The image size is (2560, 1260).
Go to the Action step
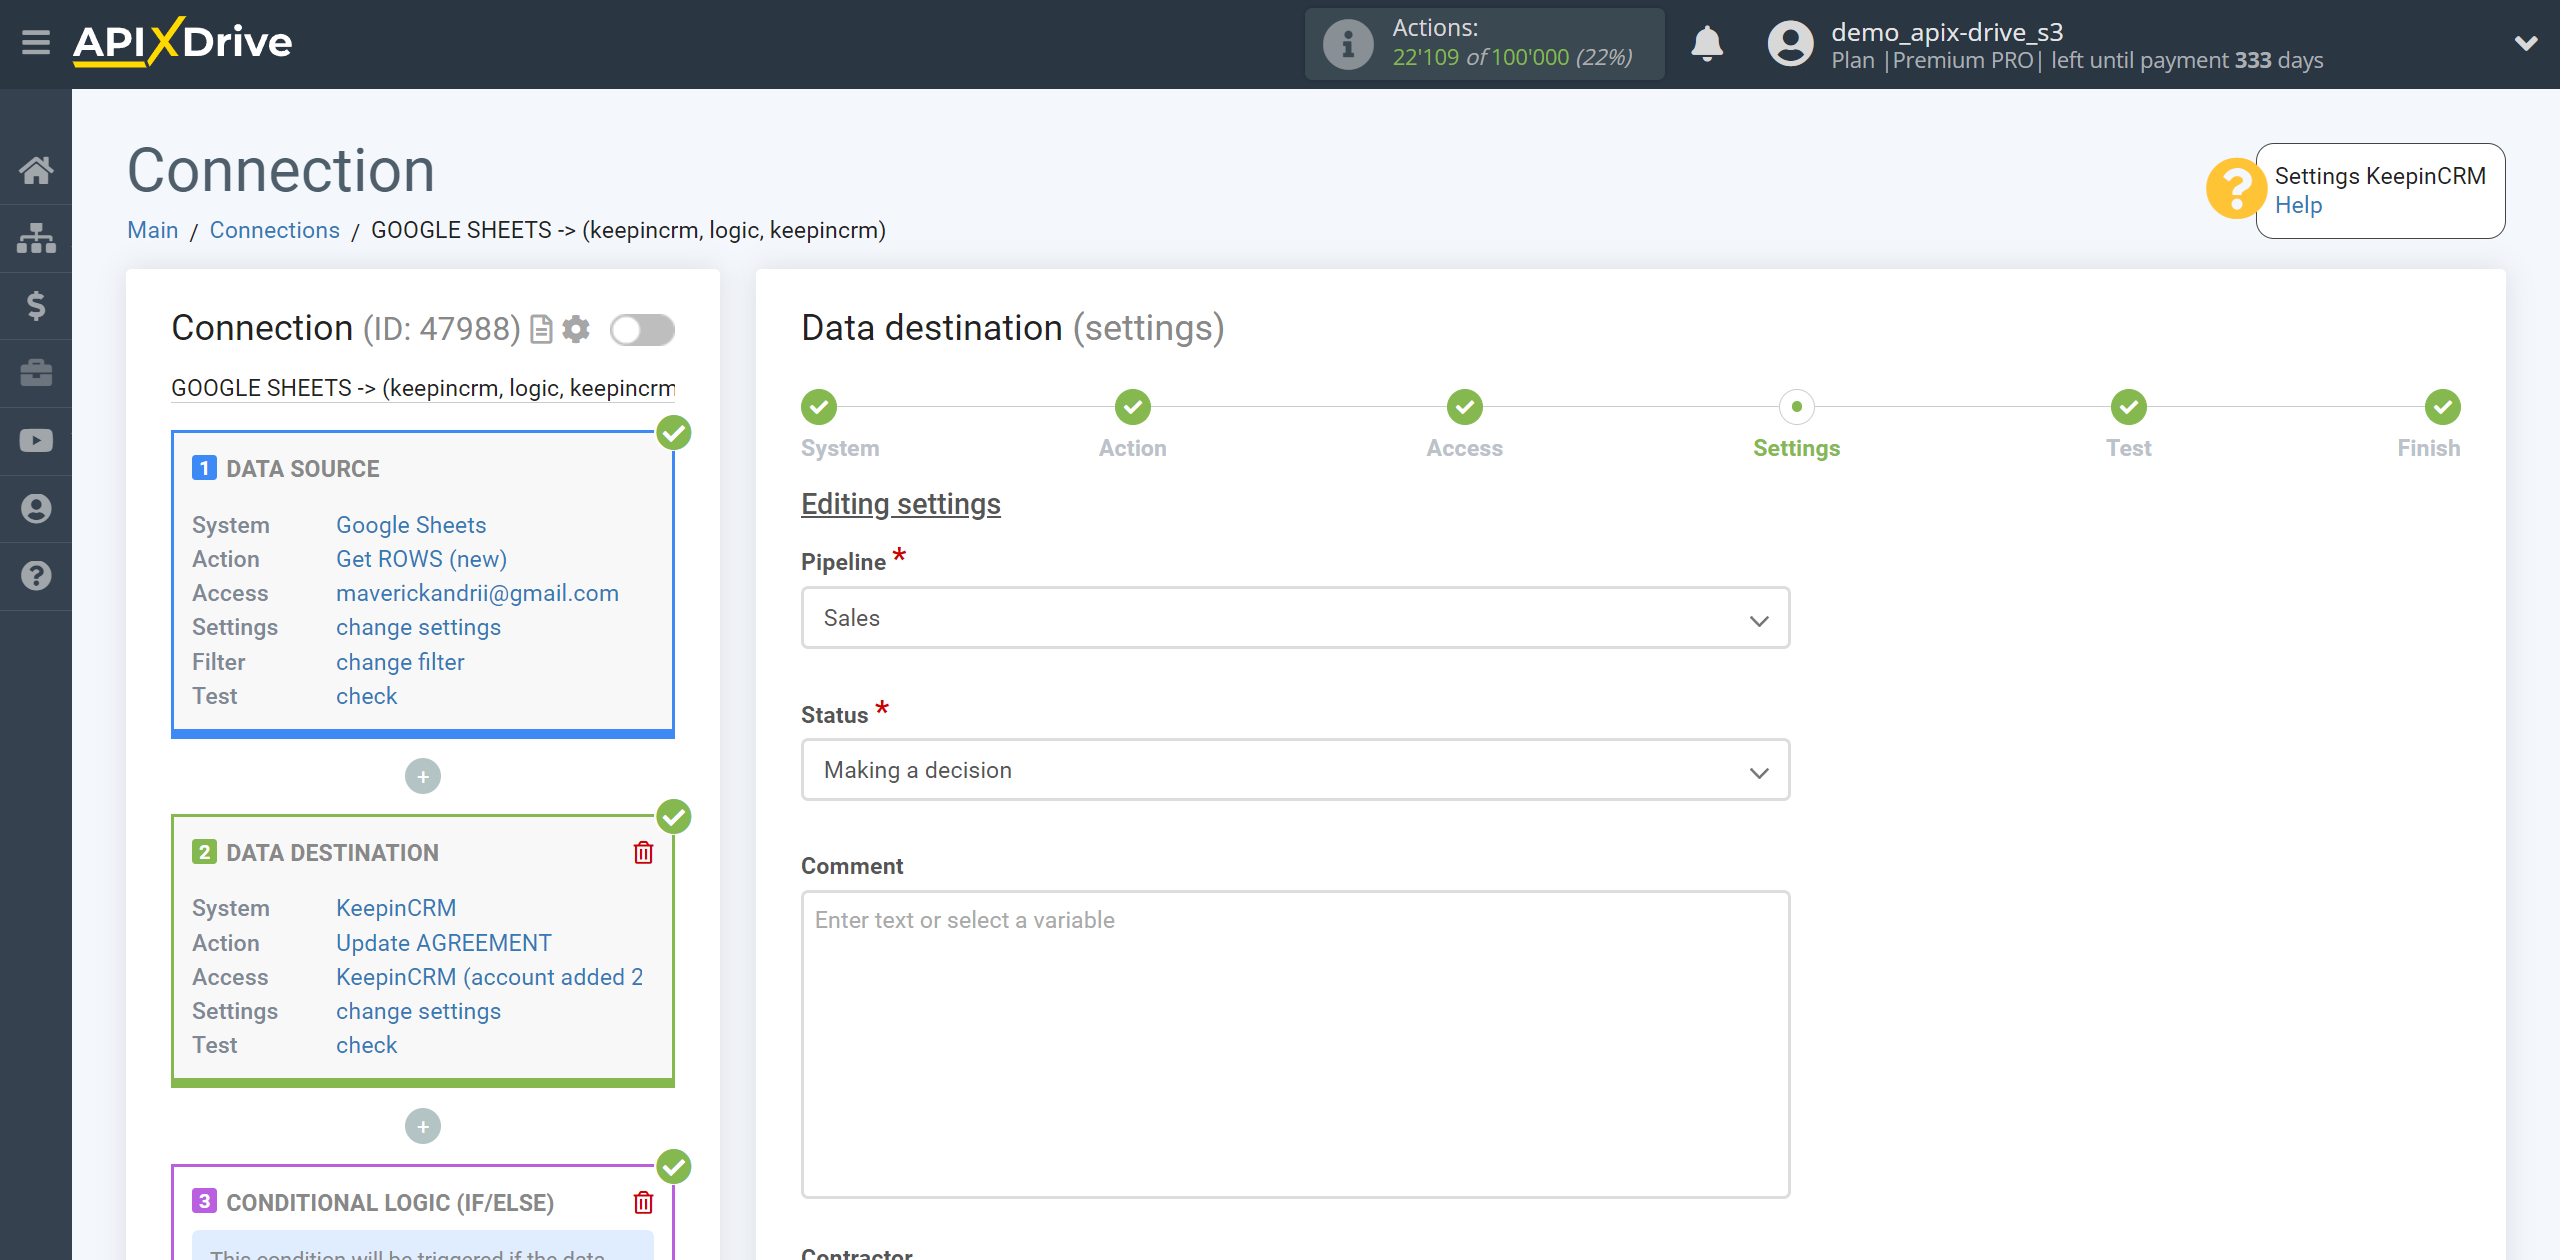tap(1132, 407)
